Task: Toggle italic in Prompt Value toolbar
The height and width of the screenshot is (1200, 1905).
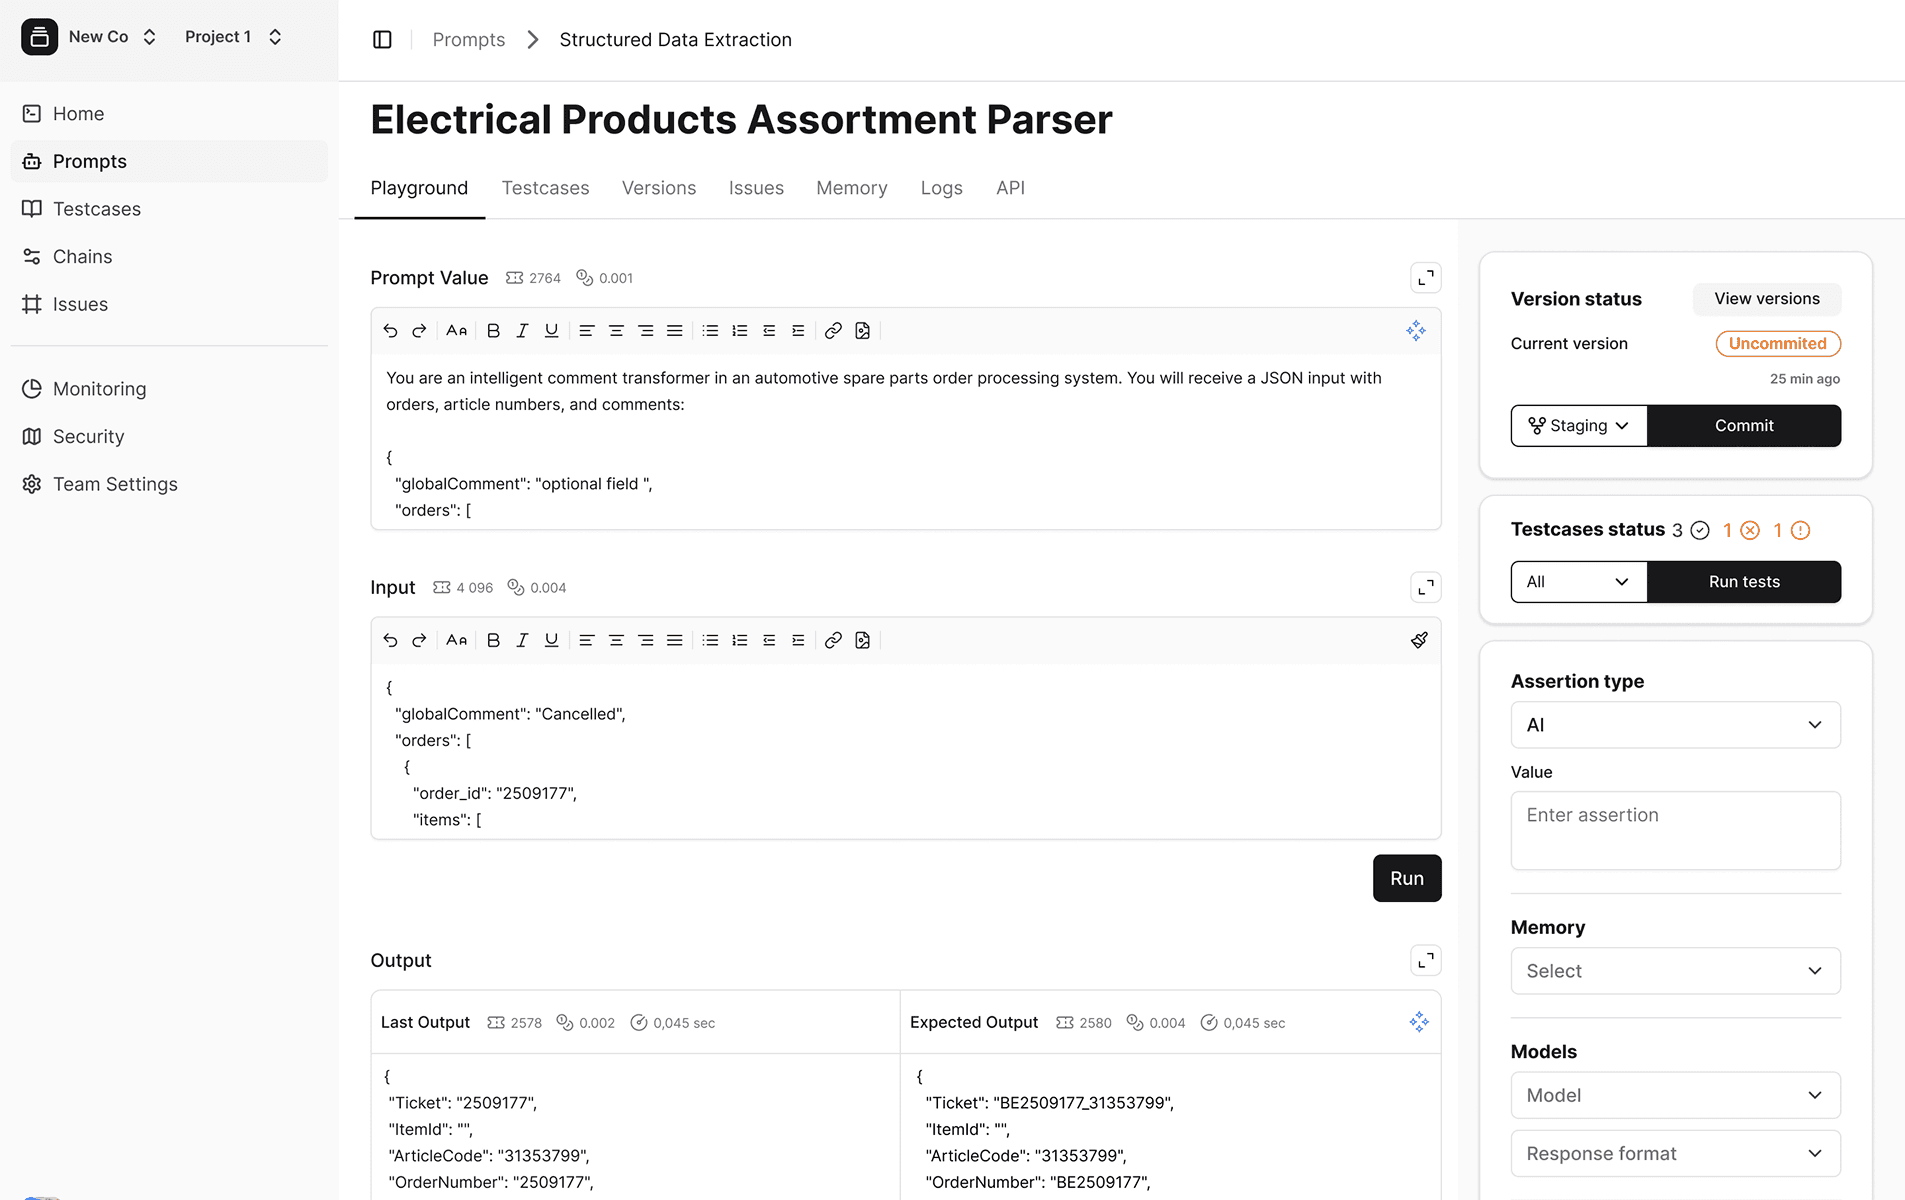Action: click(522, 331)
